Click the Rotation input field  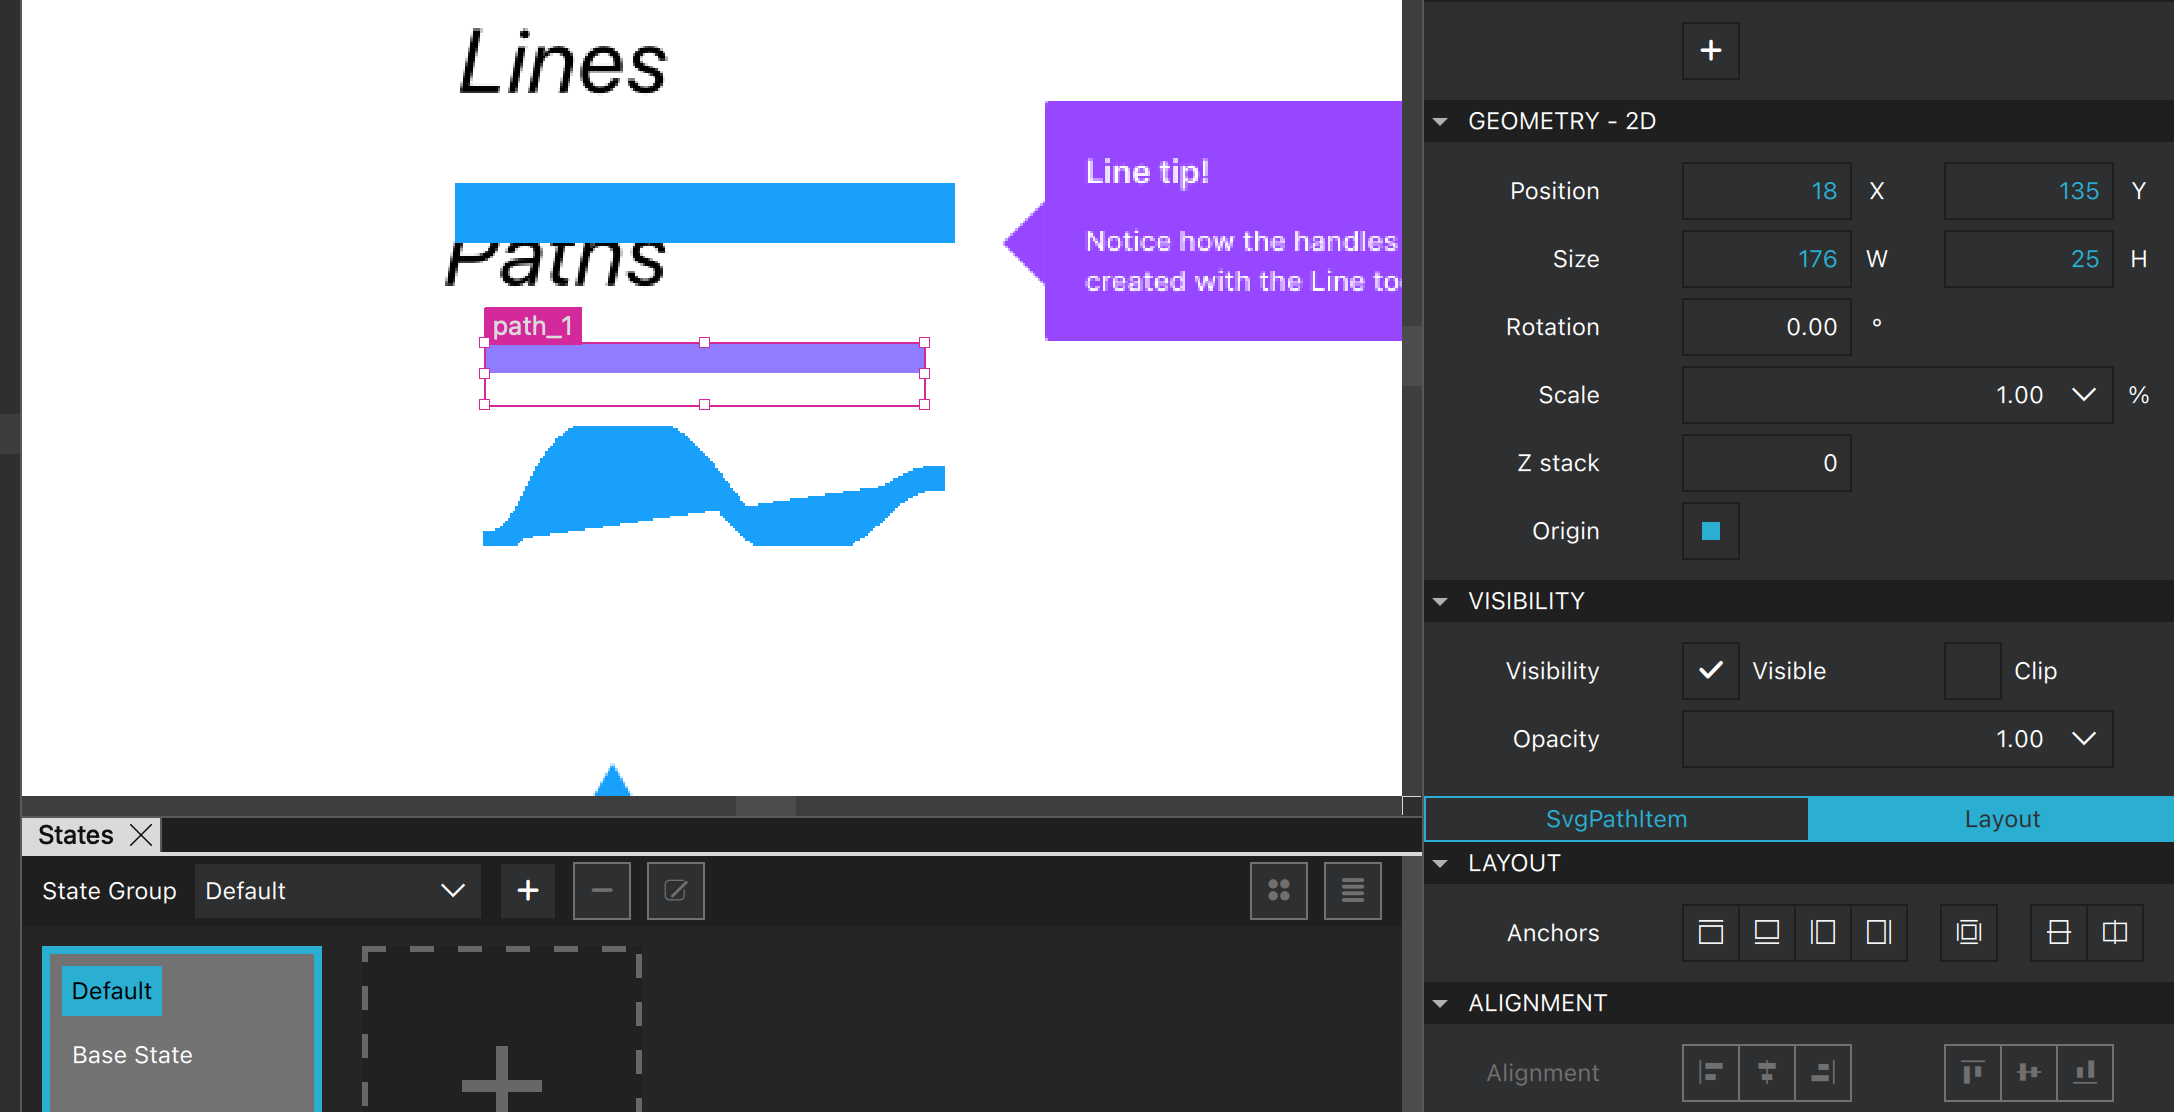tap(1766, 327)
